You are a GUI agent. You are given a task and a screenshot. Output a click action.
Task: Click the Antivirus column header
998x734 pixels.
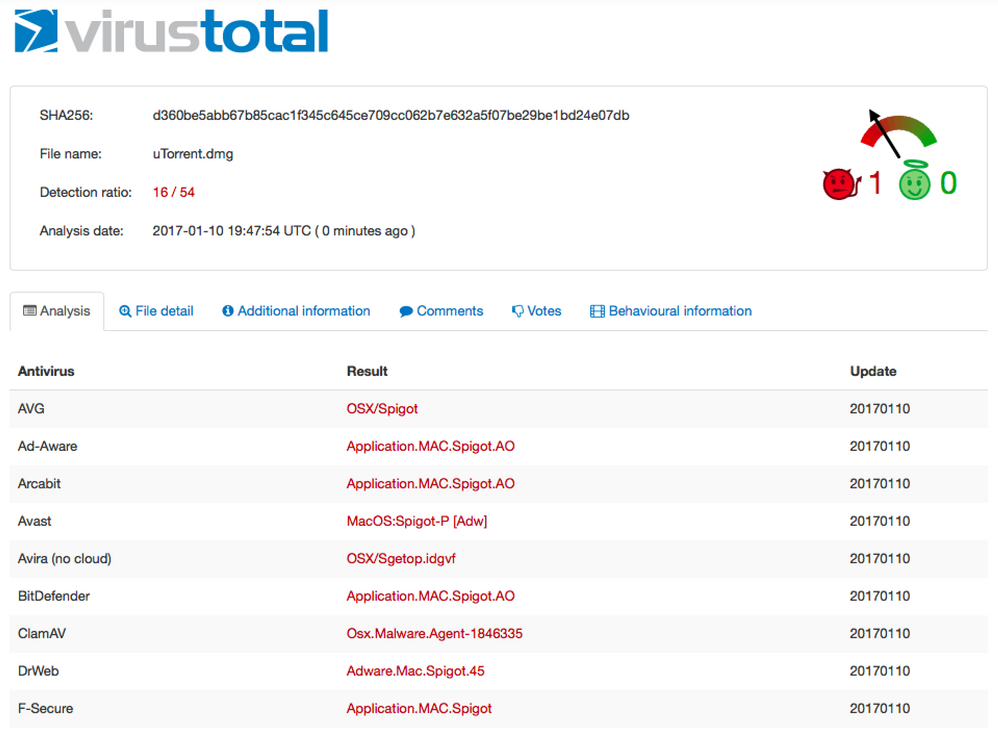click(46, 371)
